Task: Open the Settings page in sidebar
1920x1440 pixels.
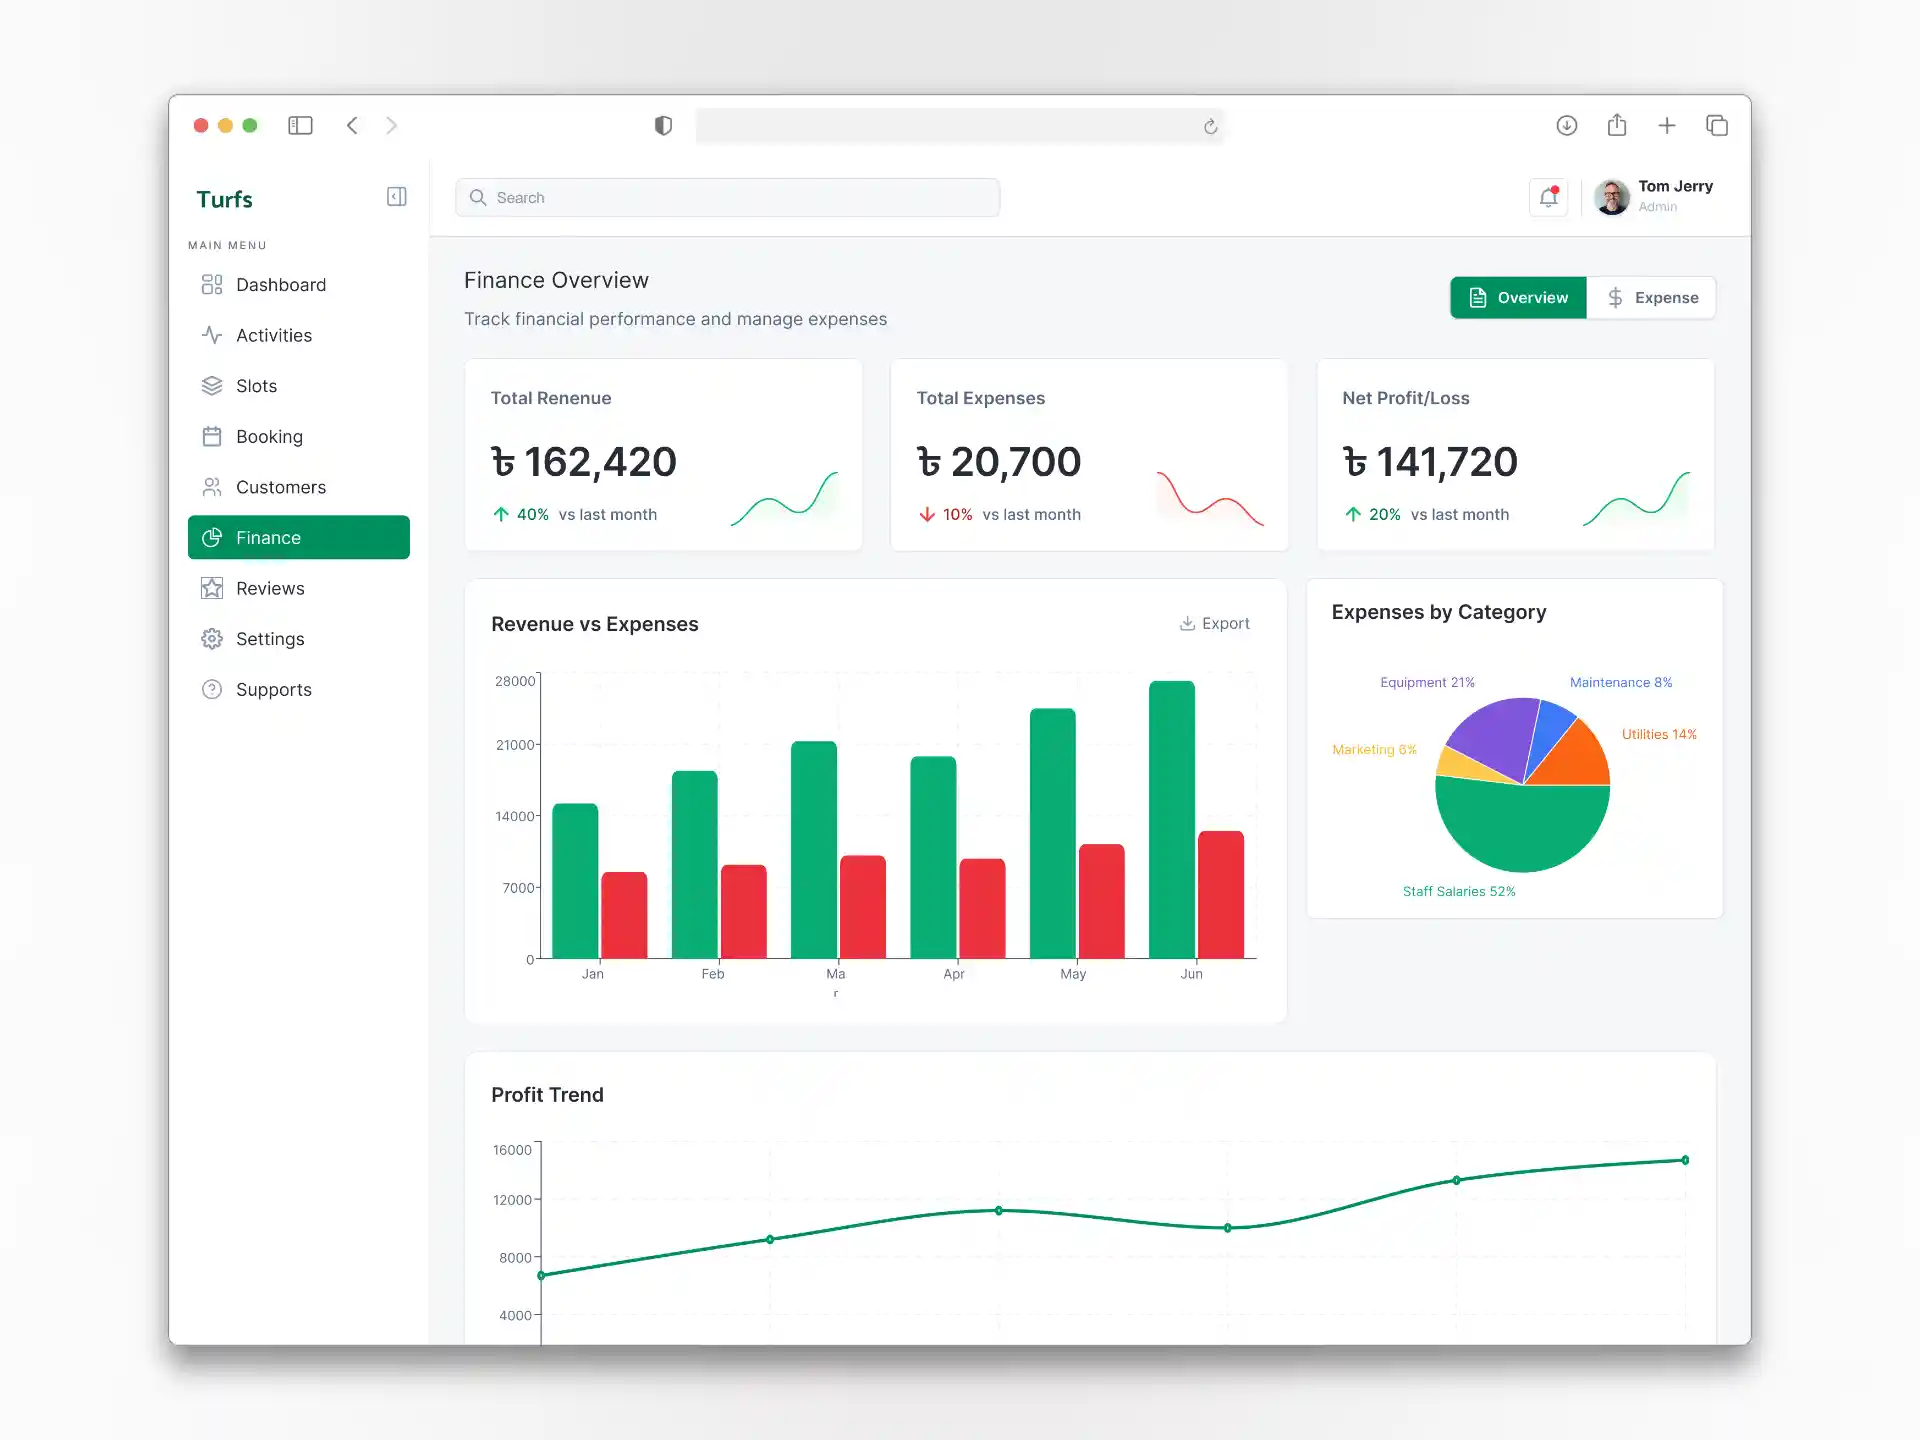Action: coord(269,639)
